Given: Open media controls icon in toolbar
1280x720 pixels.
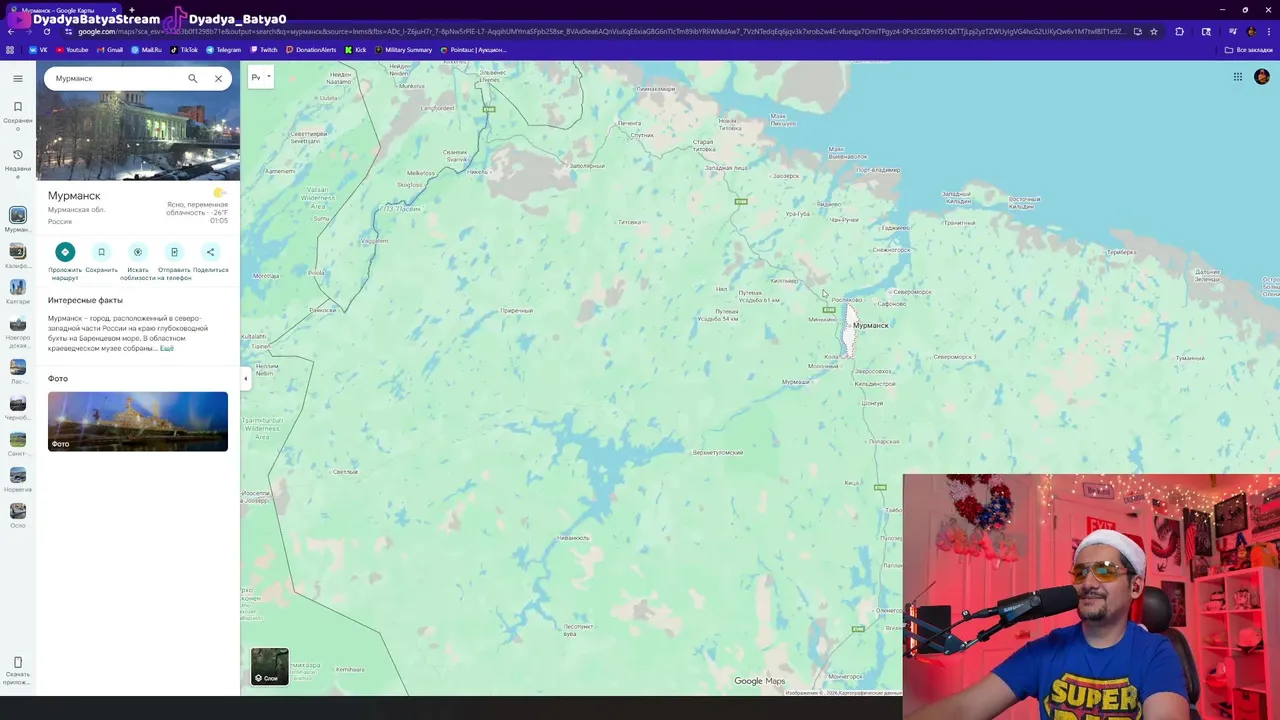Looking at the screenshot, I should tap(1232, 31).
